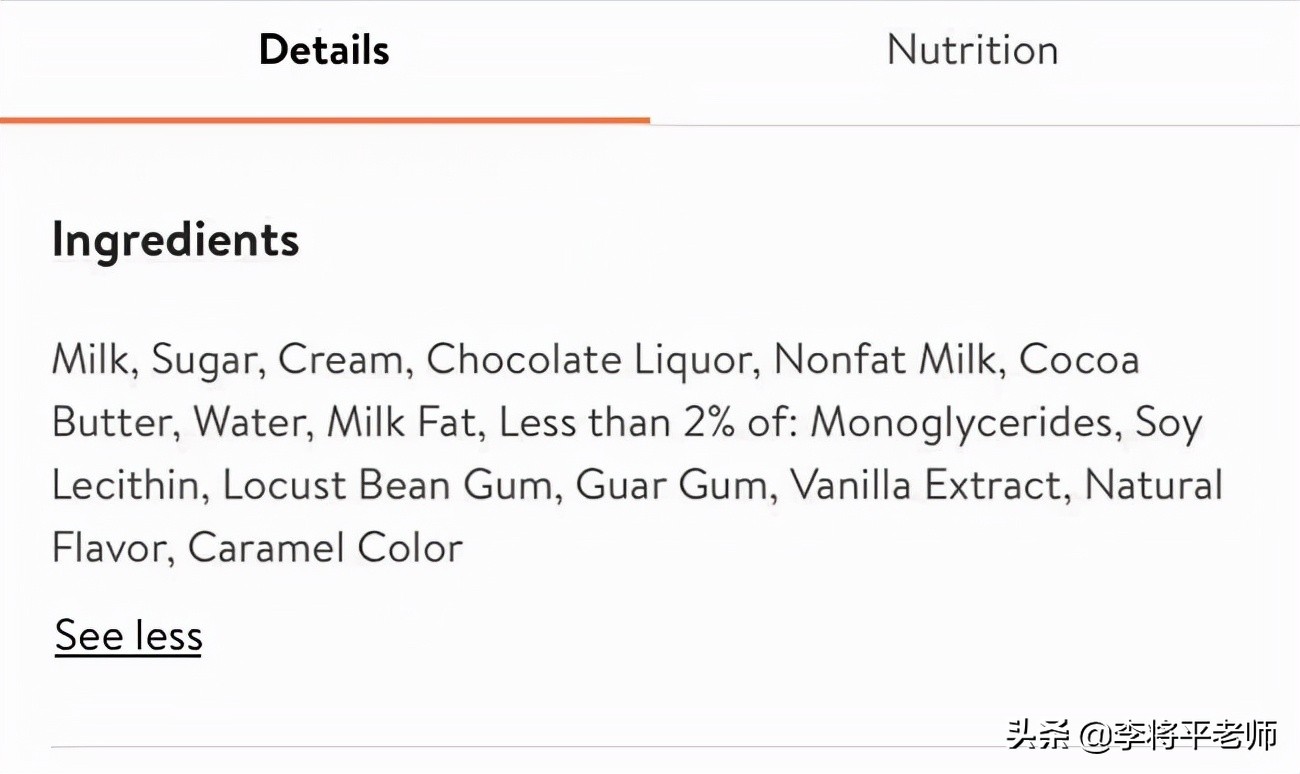Click the Locust Bean Gum text
The width and height of the screenshot is (1300, 774).
tap(385, 486)
